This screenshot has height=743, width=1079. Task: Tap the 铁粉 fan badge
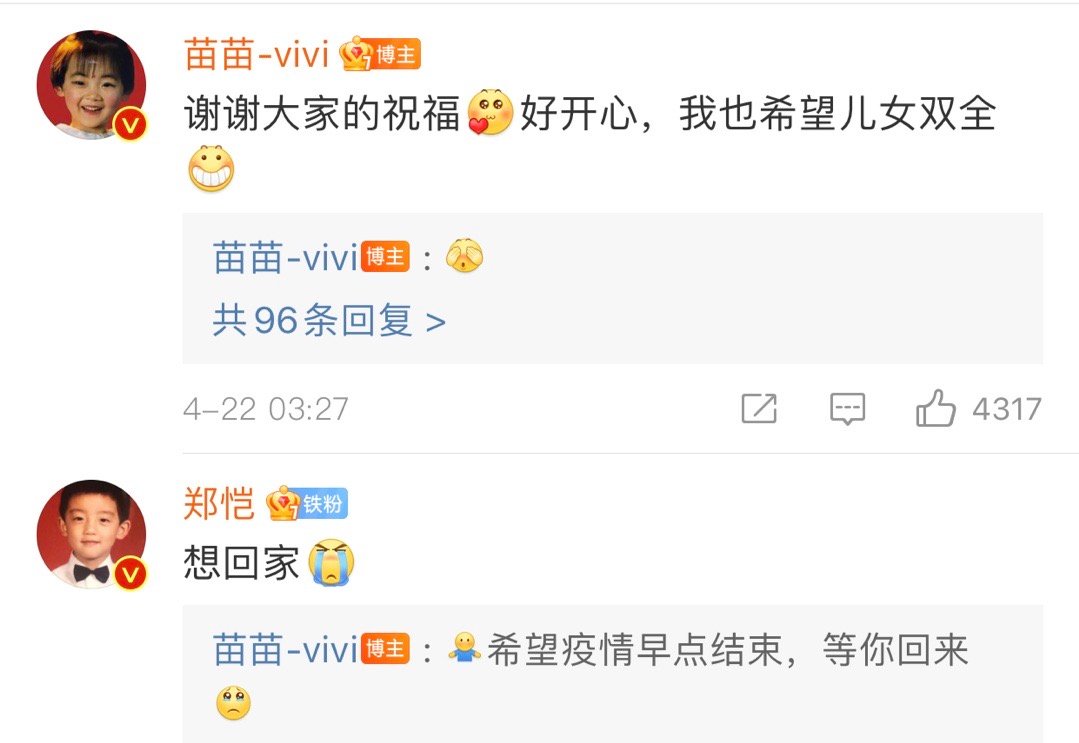(x=322, y=504)
